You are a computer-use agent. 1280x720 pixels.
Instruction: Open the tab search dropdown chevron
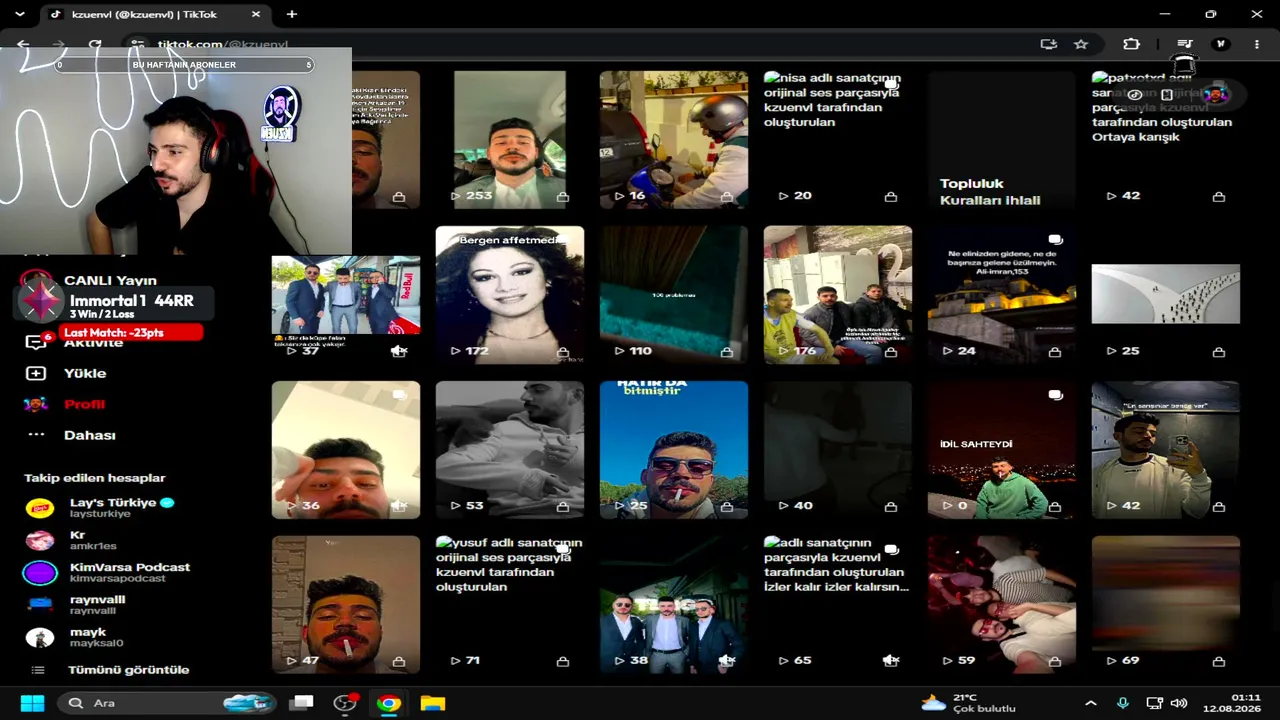(x=19, y=14)
